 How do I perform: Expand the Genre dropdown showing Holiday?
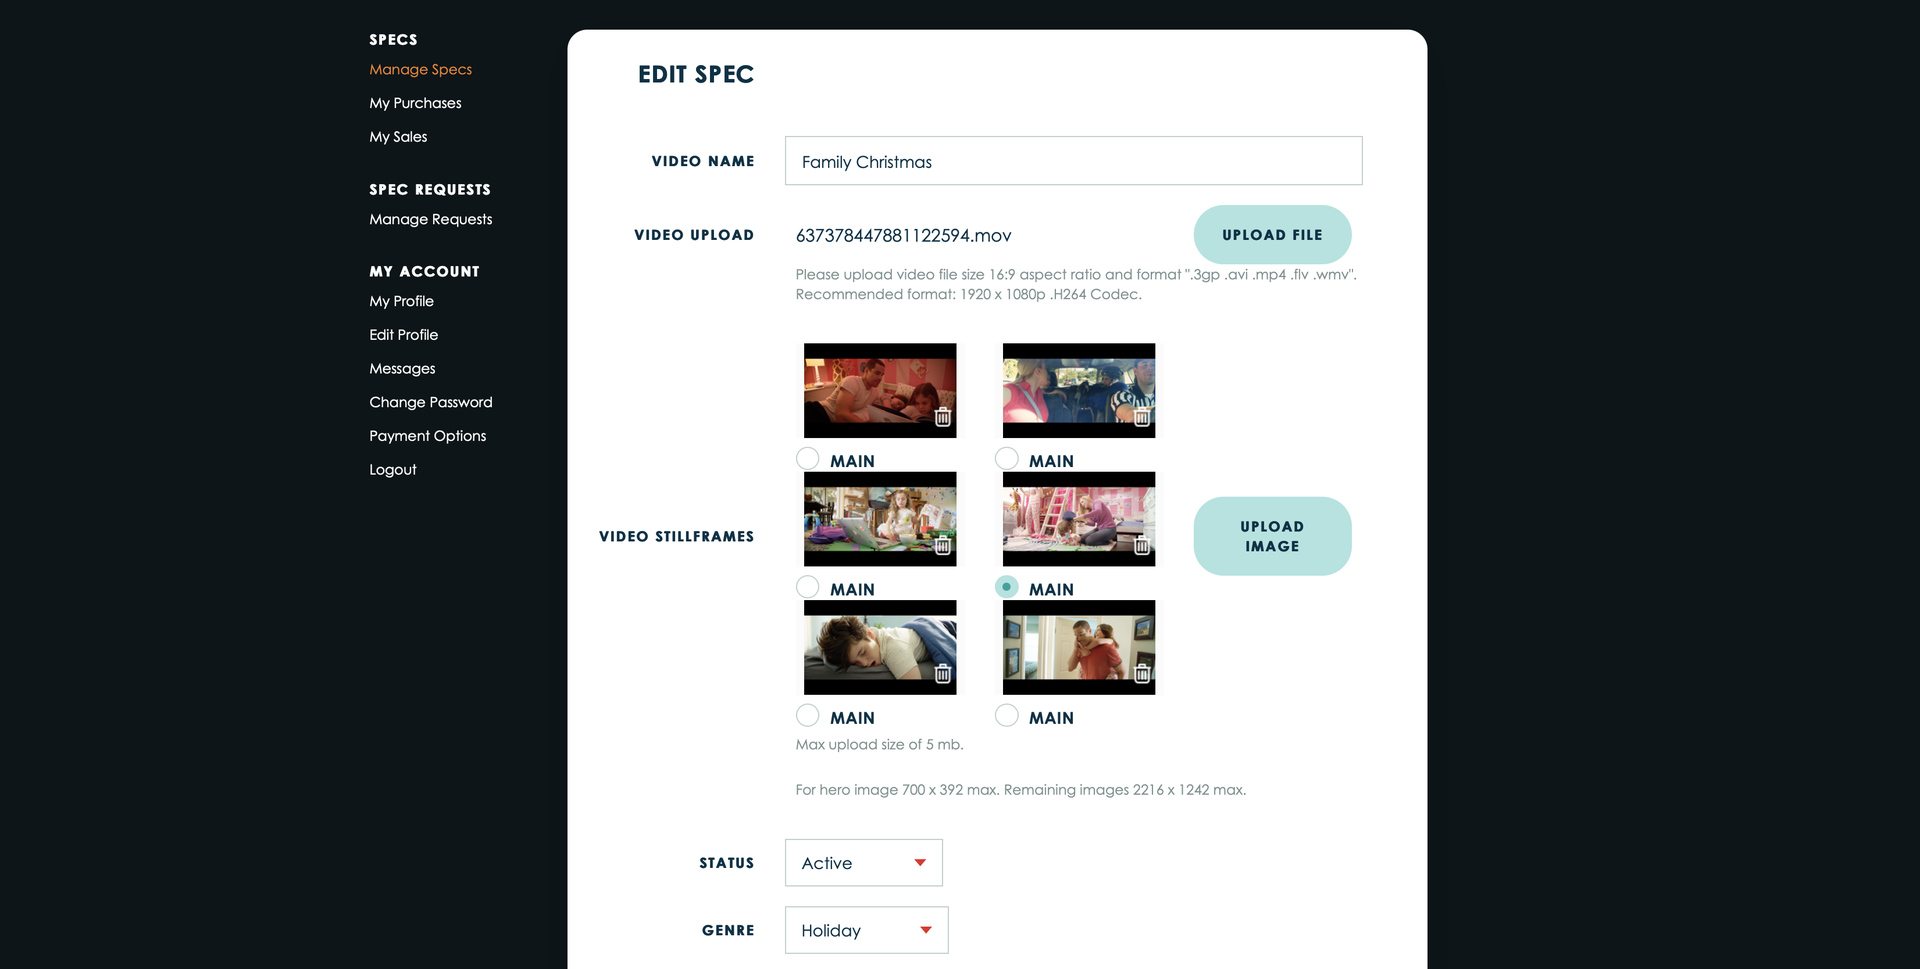tap(866, 930)
